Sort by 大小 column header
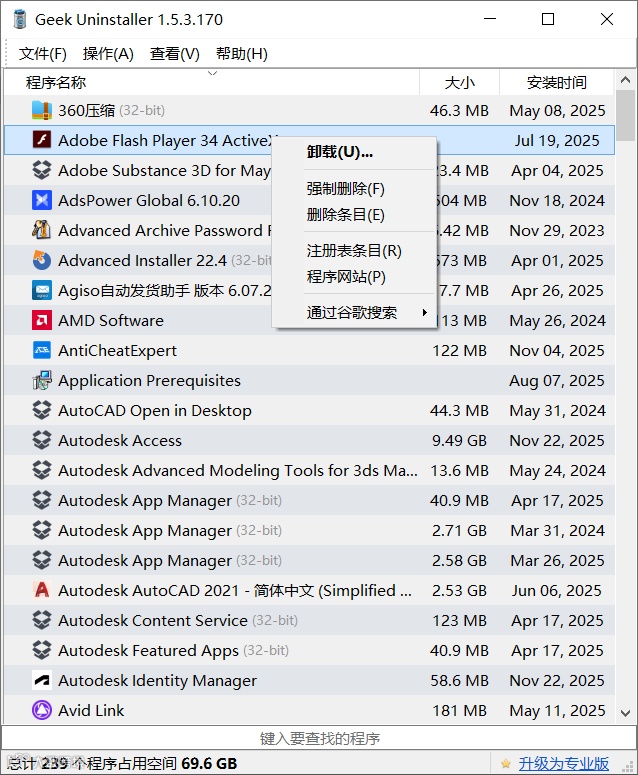638x775 pixels. [x=459, y=82]
